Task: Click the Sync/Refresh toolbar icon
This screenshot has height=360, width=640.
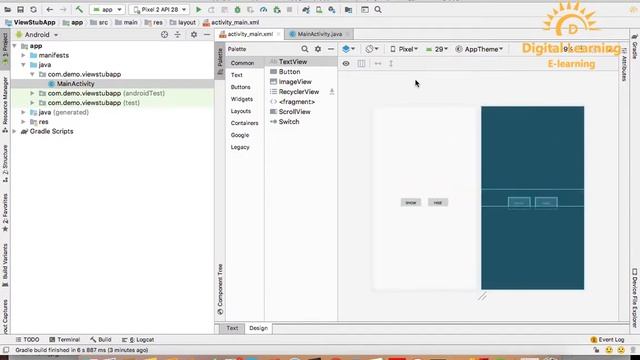Action: [x=33, y=9]
